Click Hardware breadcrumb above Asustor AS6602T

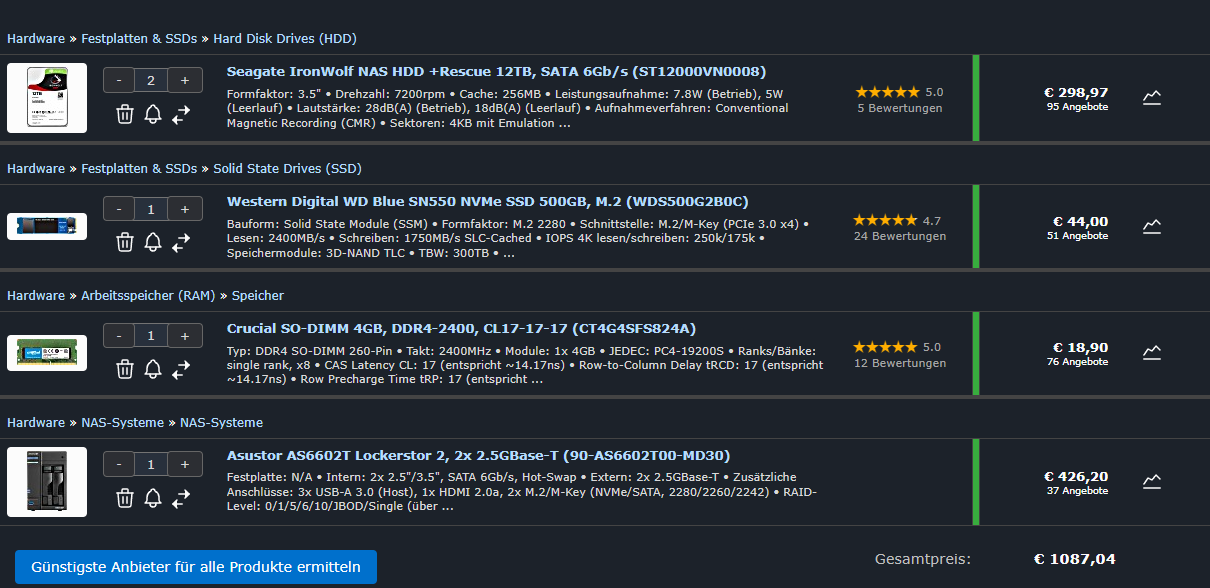click(x=36, y=423)
